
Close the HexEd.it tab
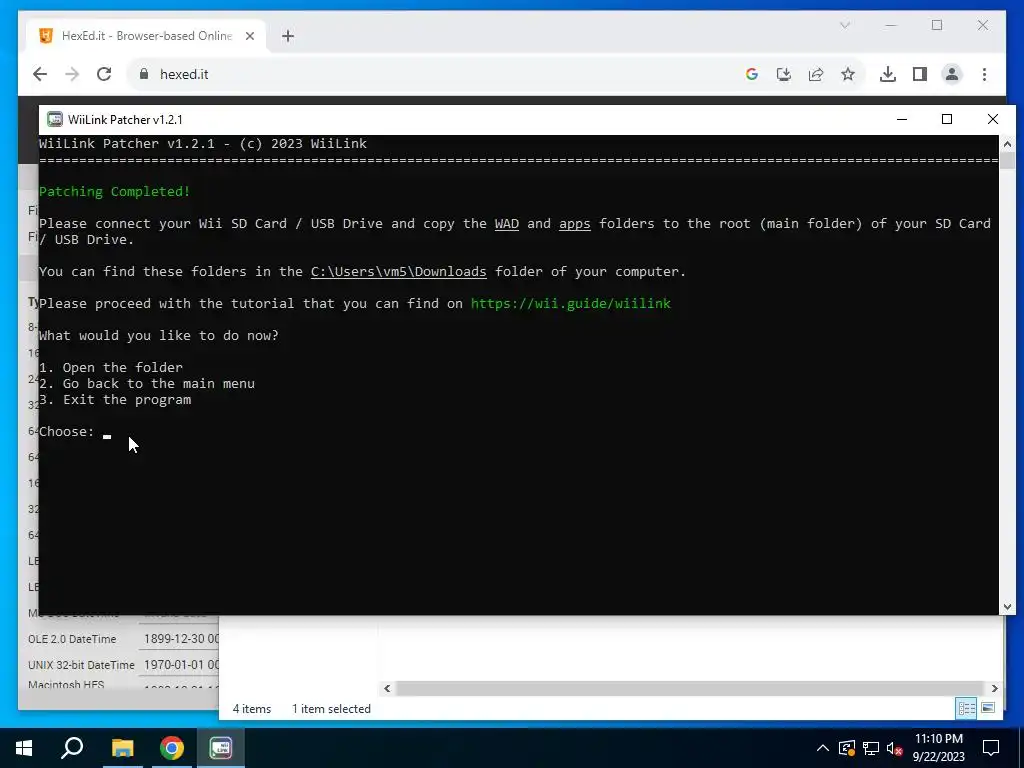tap(249, 36)
